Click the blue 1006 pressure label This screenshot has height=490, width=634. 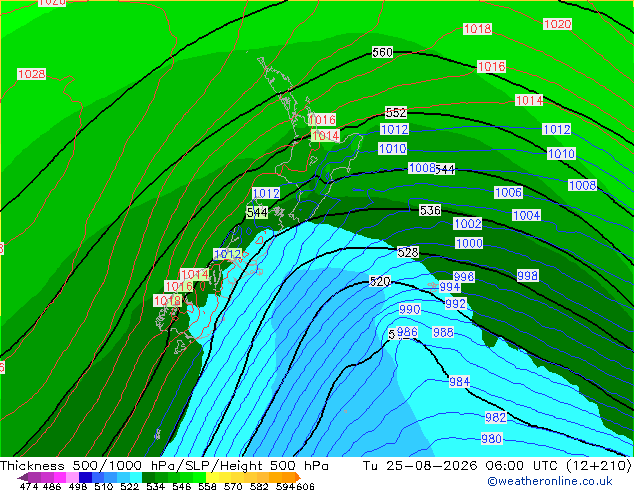tap(508, 192)
